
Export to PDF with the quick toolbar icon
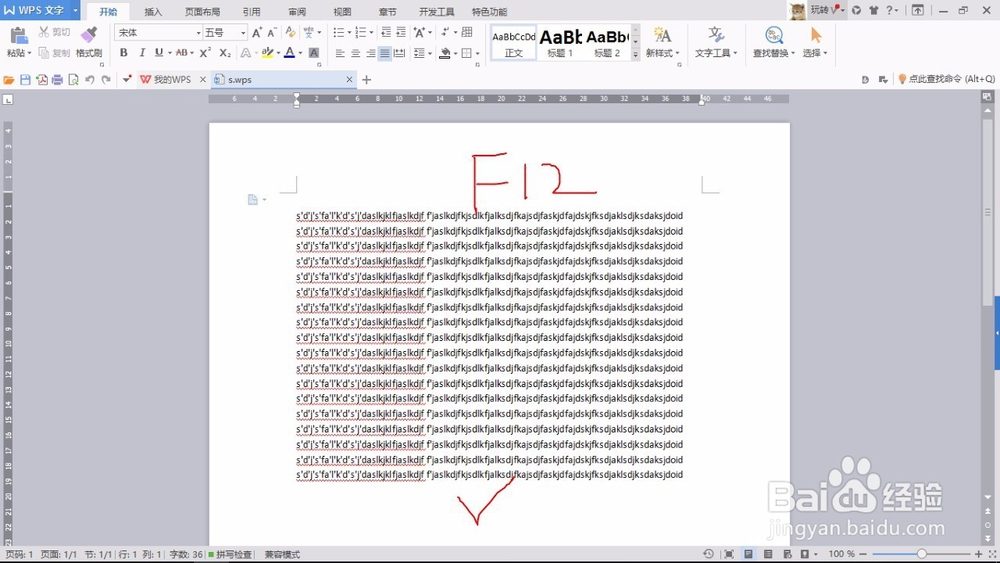pyautogui.click(x=41, y=80)
